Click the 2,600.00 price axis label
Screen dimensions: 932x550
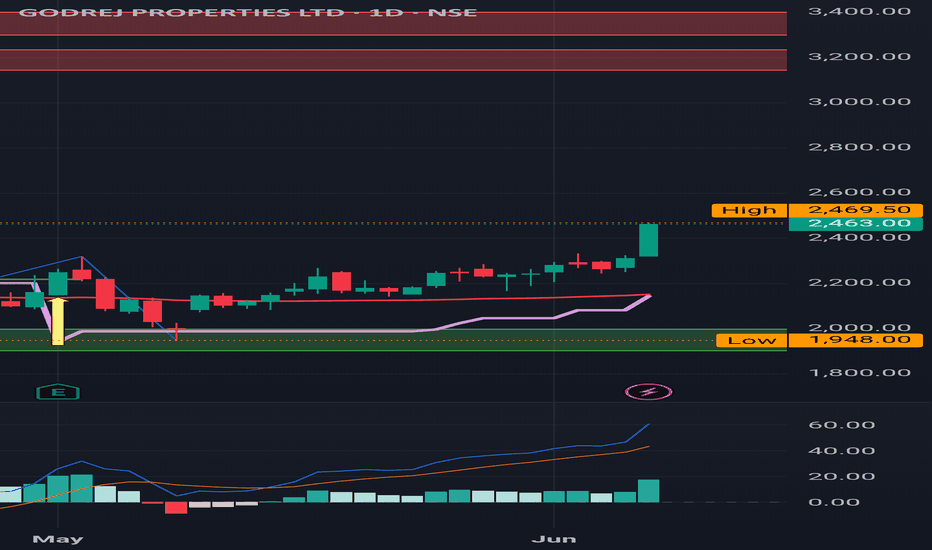pyautogui.click(x=859, y=192)
